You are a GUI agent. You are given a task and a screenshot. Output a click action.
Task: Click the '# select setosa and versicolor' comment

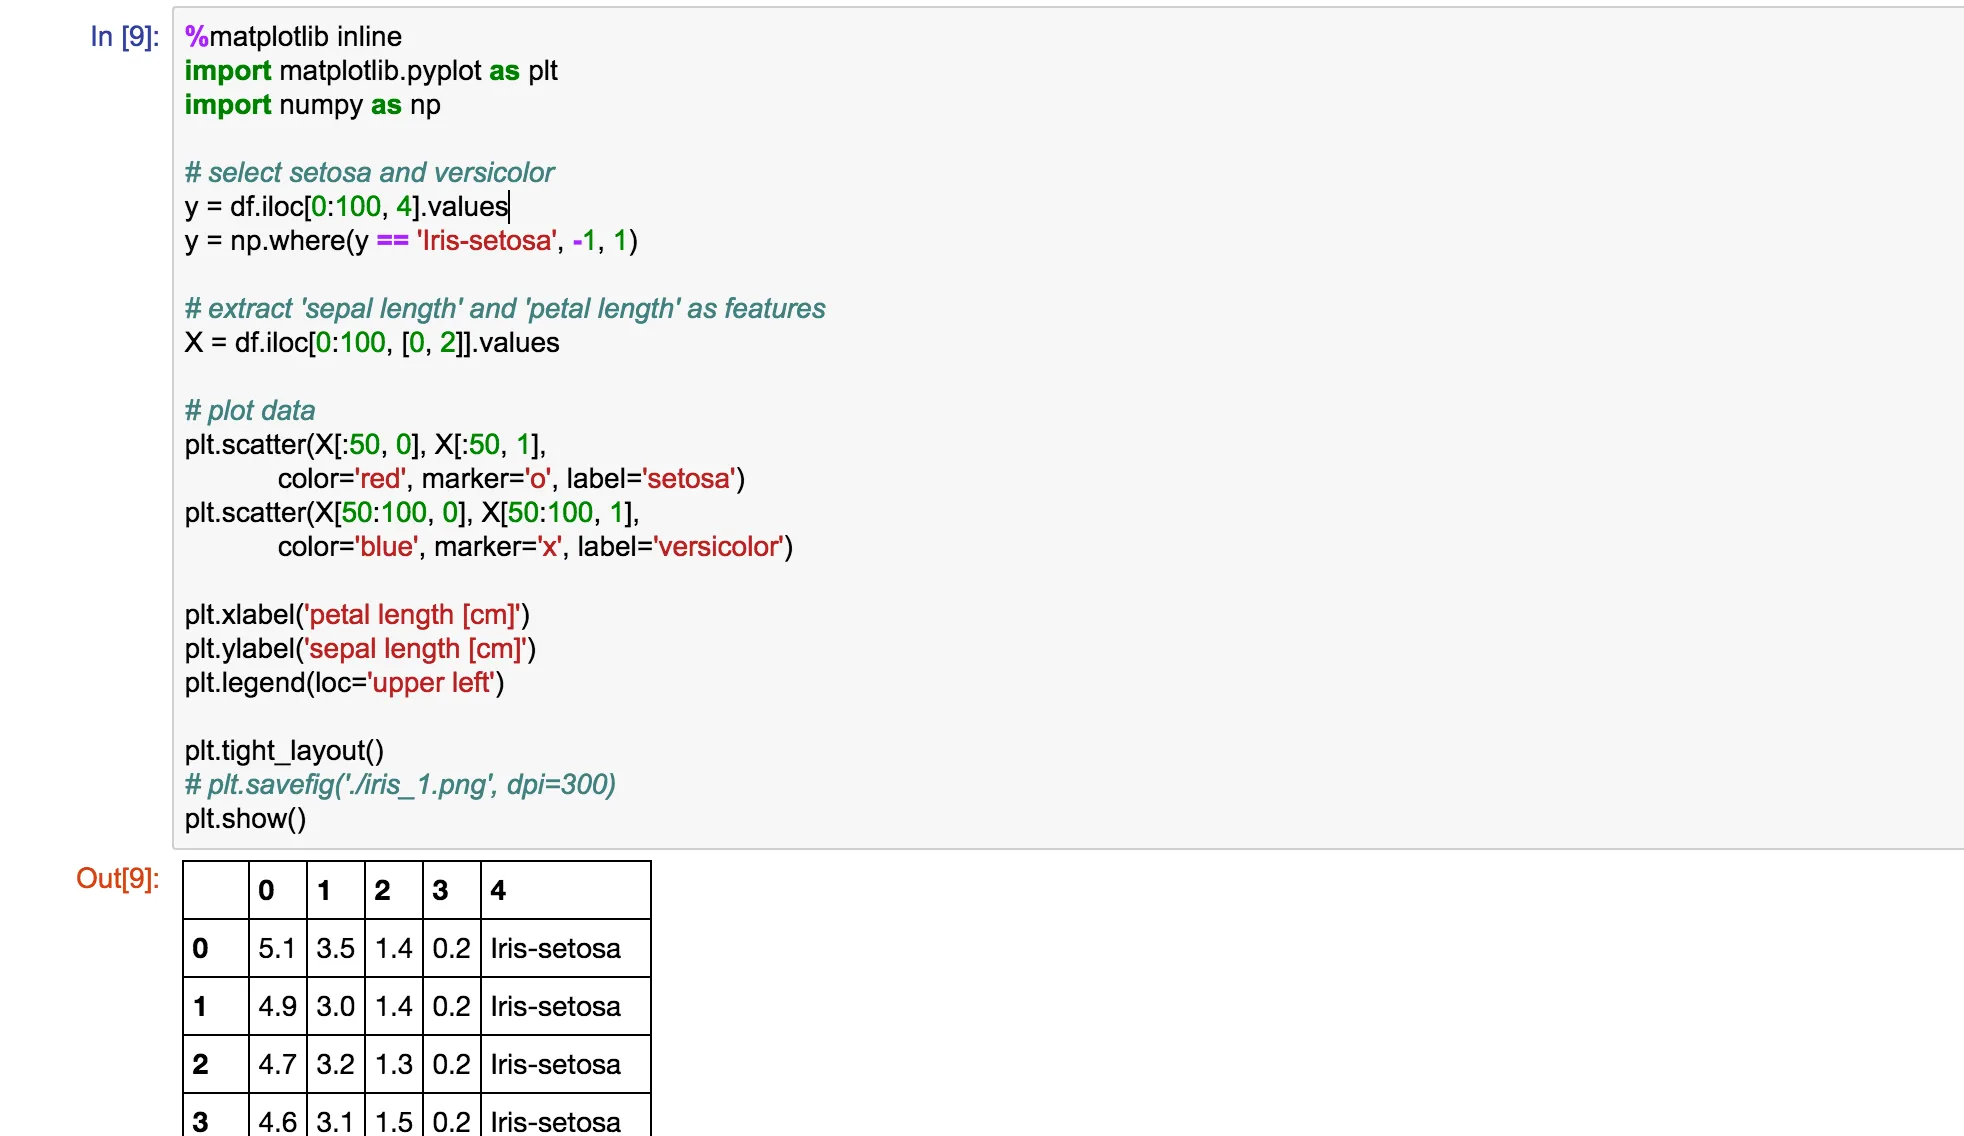coord(369,173)
